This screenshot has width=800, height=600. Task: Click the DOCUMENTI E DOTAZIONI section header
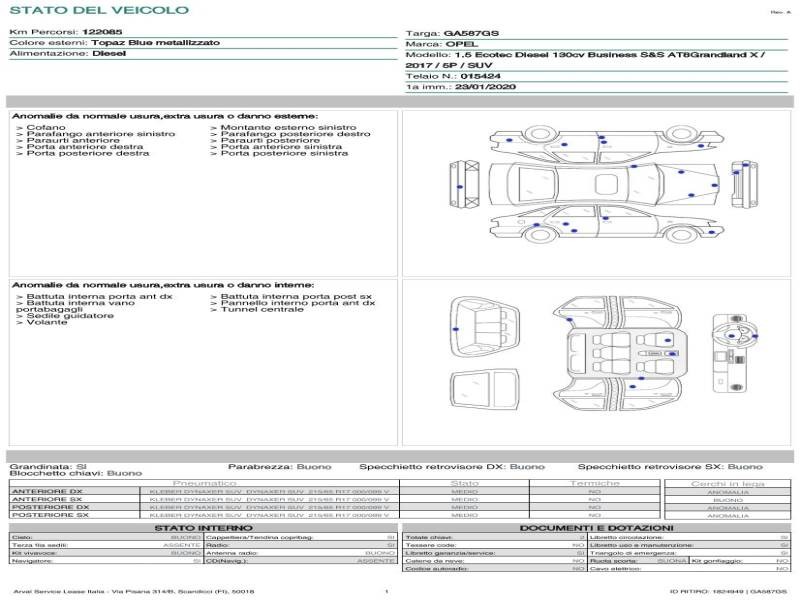tap(596, 528)
